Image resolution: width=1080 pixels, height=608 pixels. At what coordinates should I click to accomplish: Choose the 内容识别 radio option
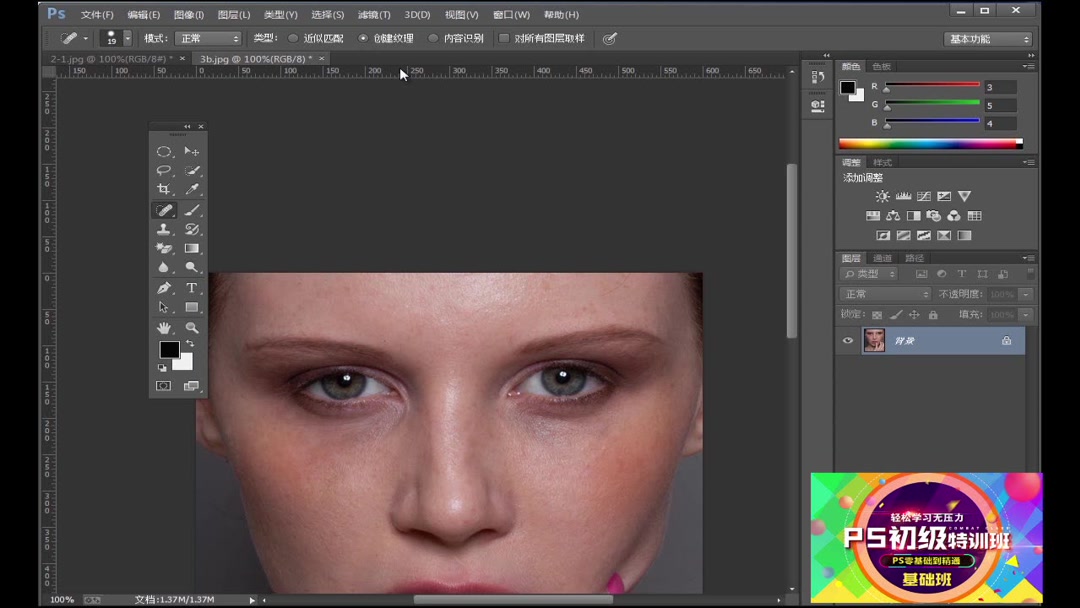pos(434,38)
